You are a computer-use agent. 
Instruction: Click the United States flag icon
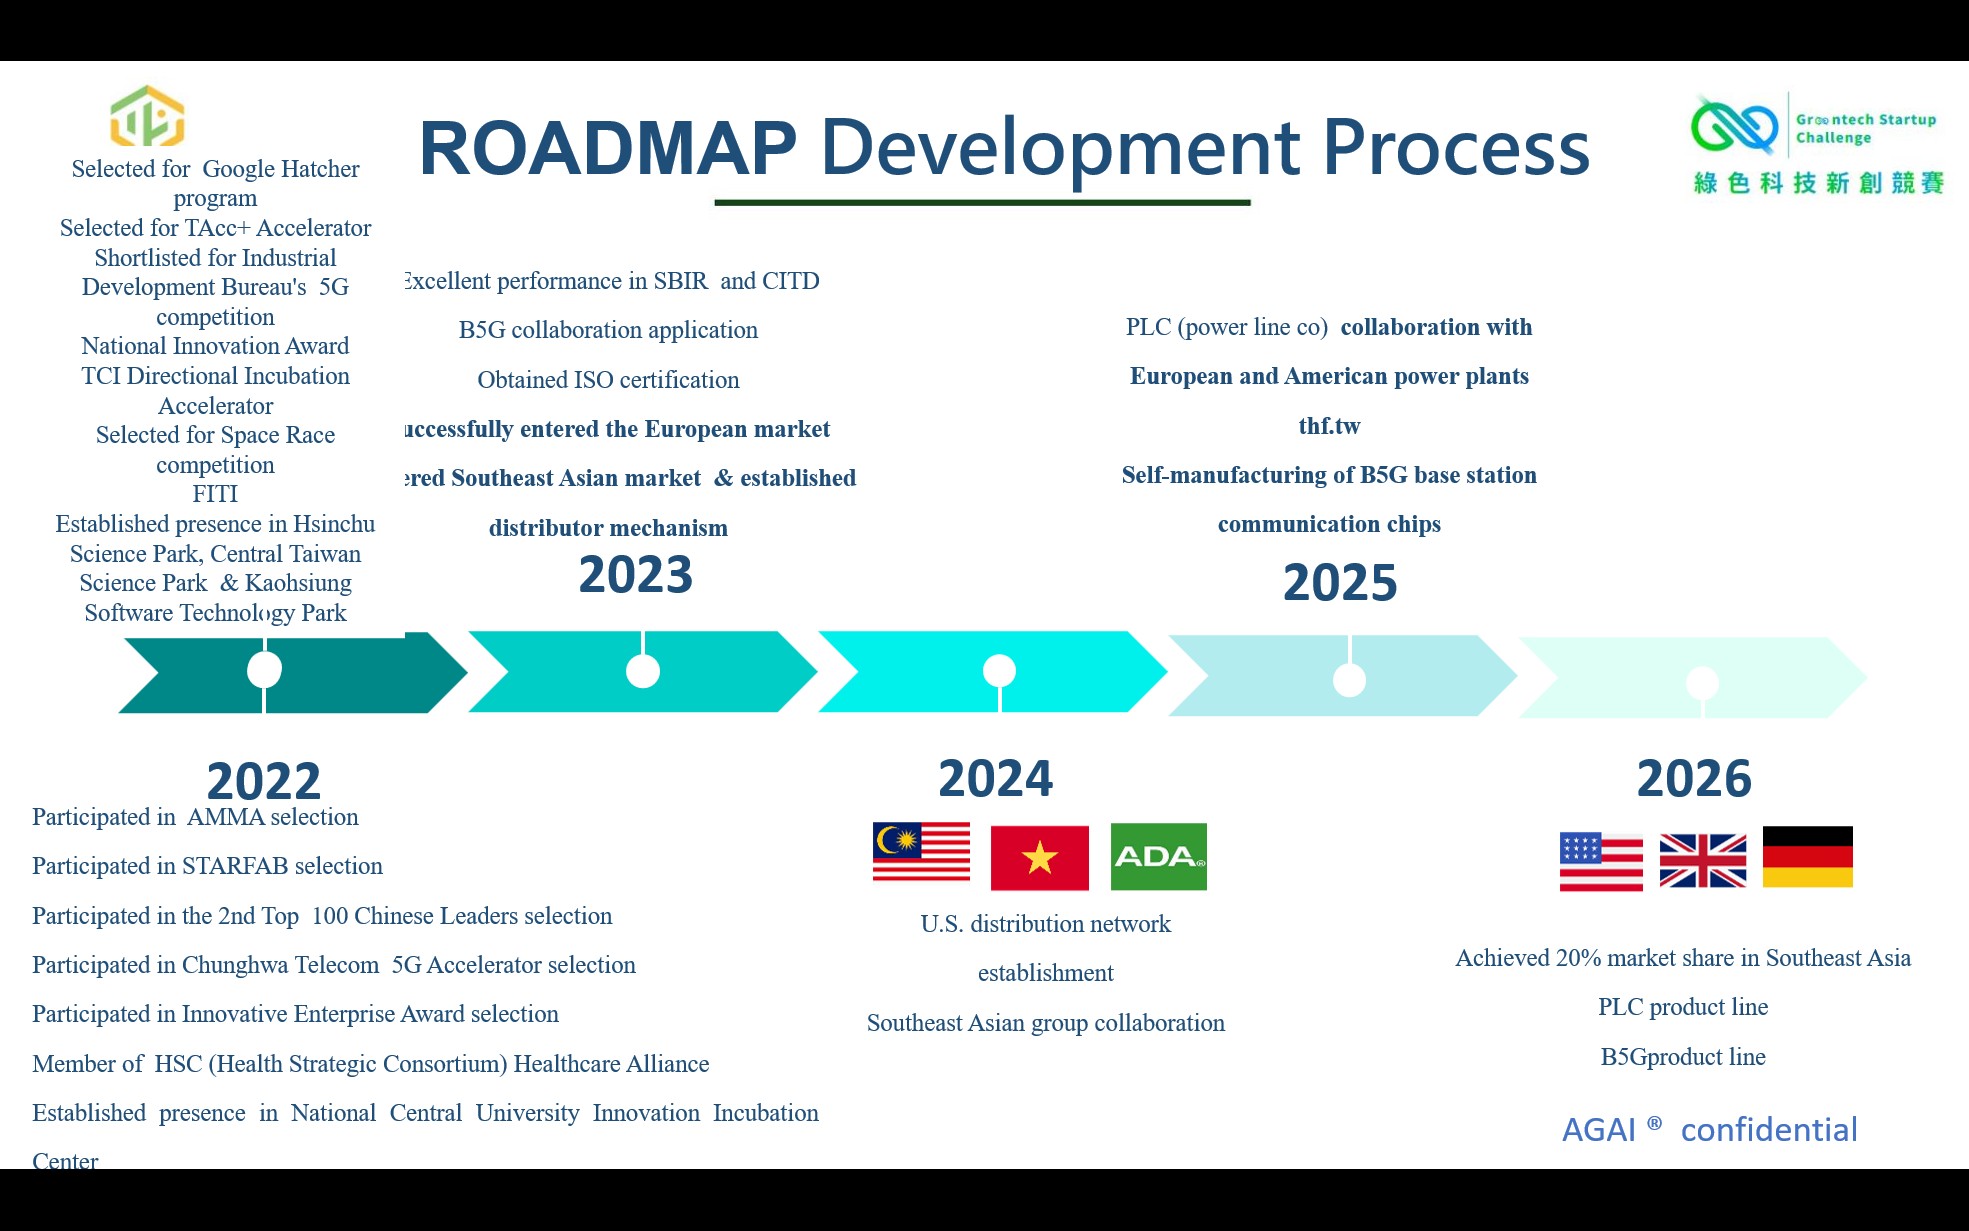(x=1600, y=861)
